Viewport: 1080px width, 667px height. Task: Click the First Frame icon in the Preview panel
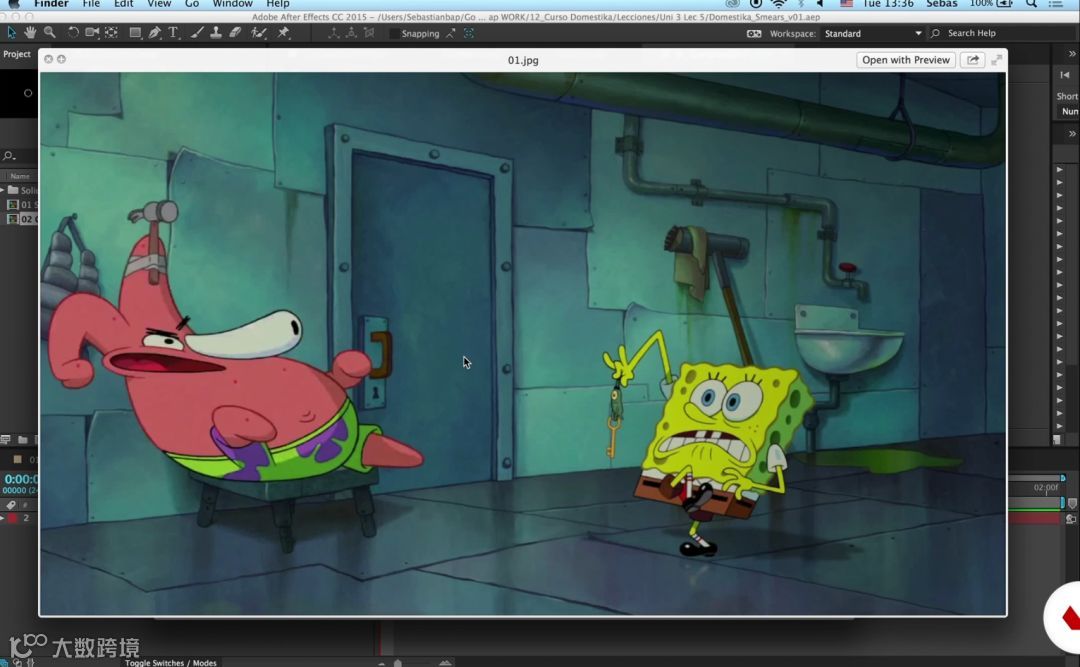pyautogui.click(x=1065, y=74)
